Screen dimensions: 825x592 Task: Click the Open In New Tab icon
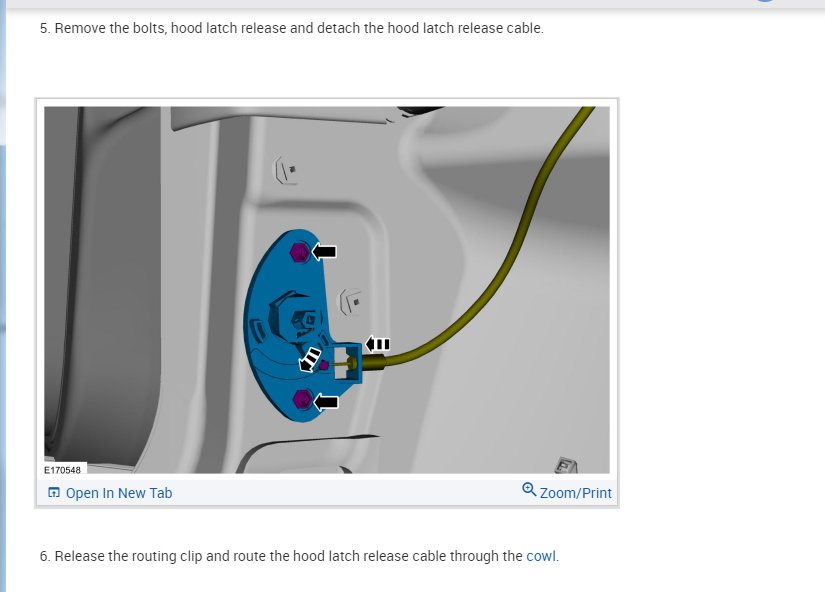click(x=54, y=493)
